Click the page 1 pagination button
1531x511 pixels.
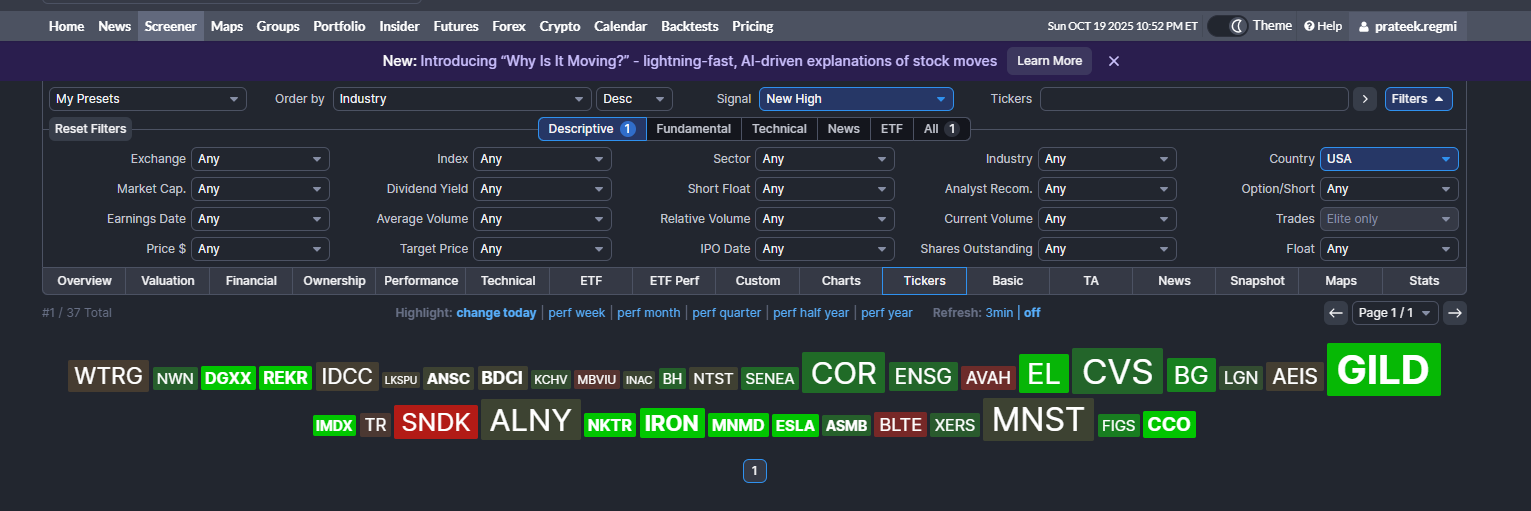click(x=755, y=471)
